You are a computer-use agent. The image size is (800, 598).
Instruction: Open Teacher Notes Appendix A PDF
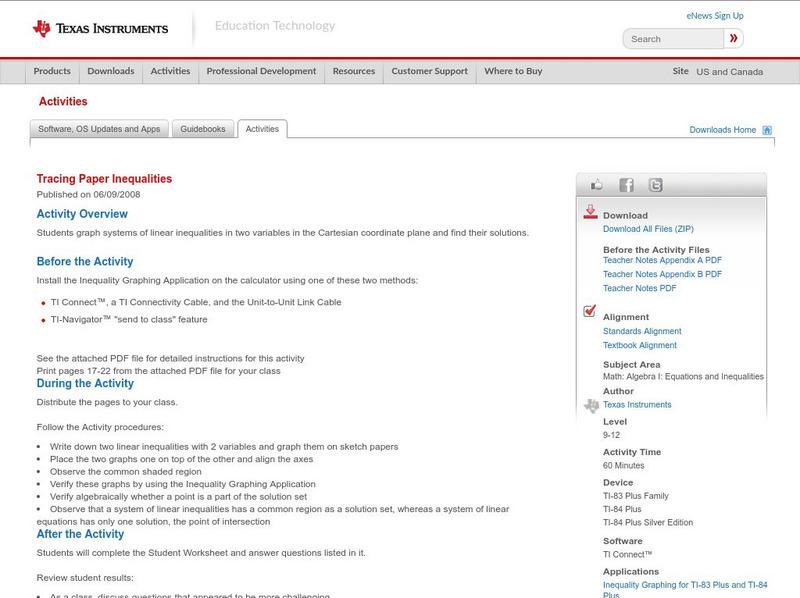[x=662, y=260]
